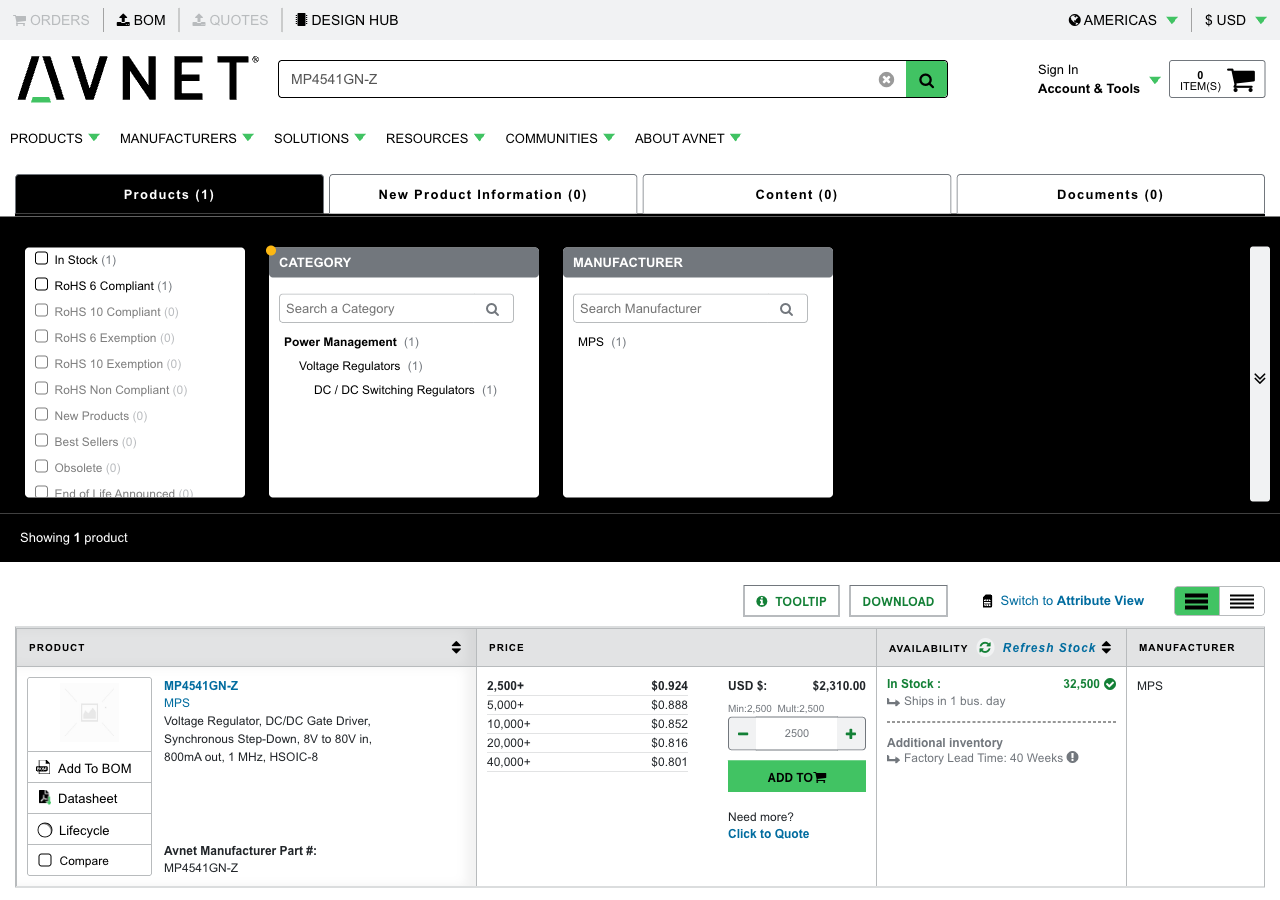Check the RoHS 10 Compliant filter
The width and height of the screenshot is (1280, 900).
tap(41, 310)
